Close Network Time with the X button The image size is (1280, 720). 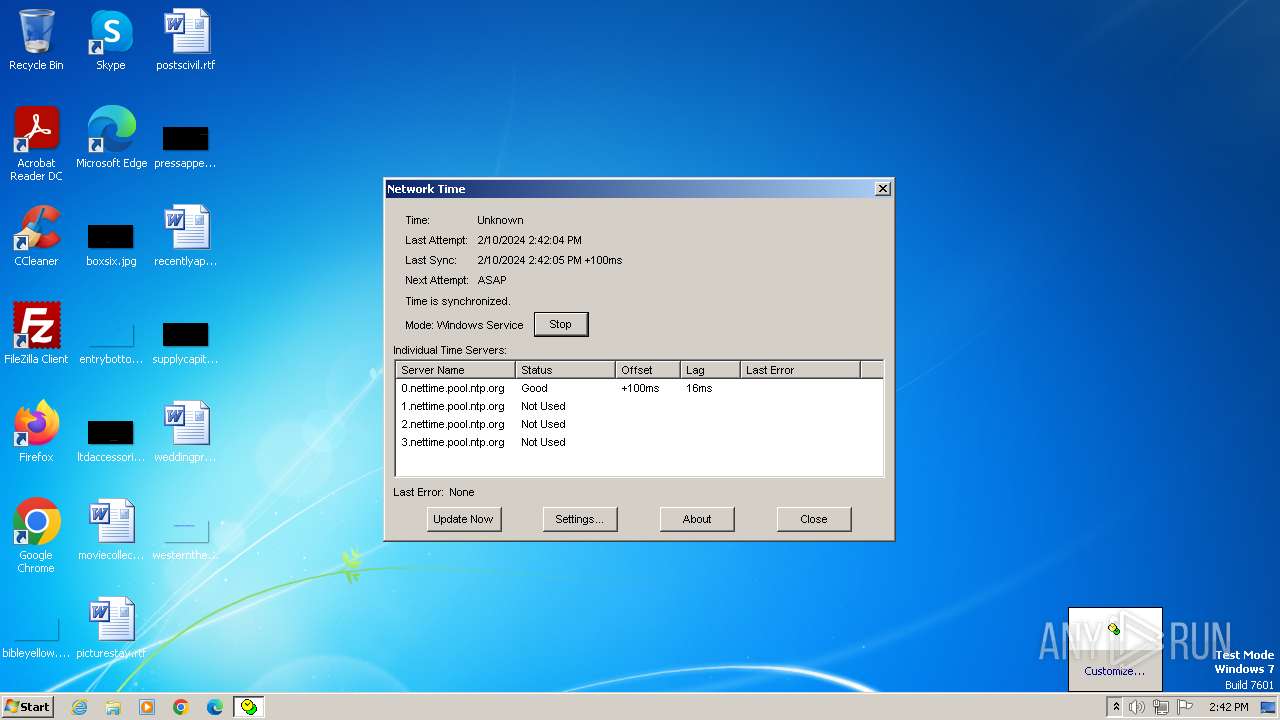882,189
